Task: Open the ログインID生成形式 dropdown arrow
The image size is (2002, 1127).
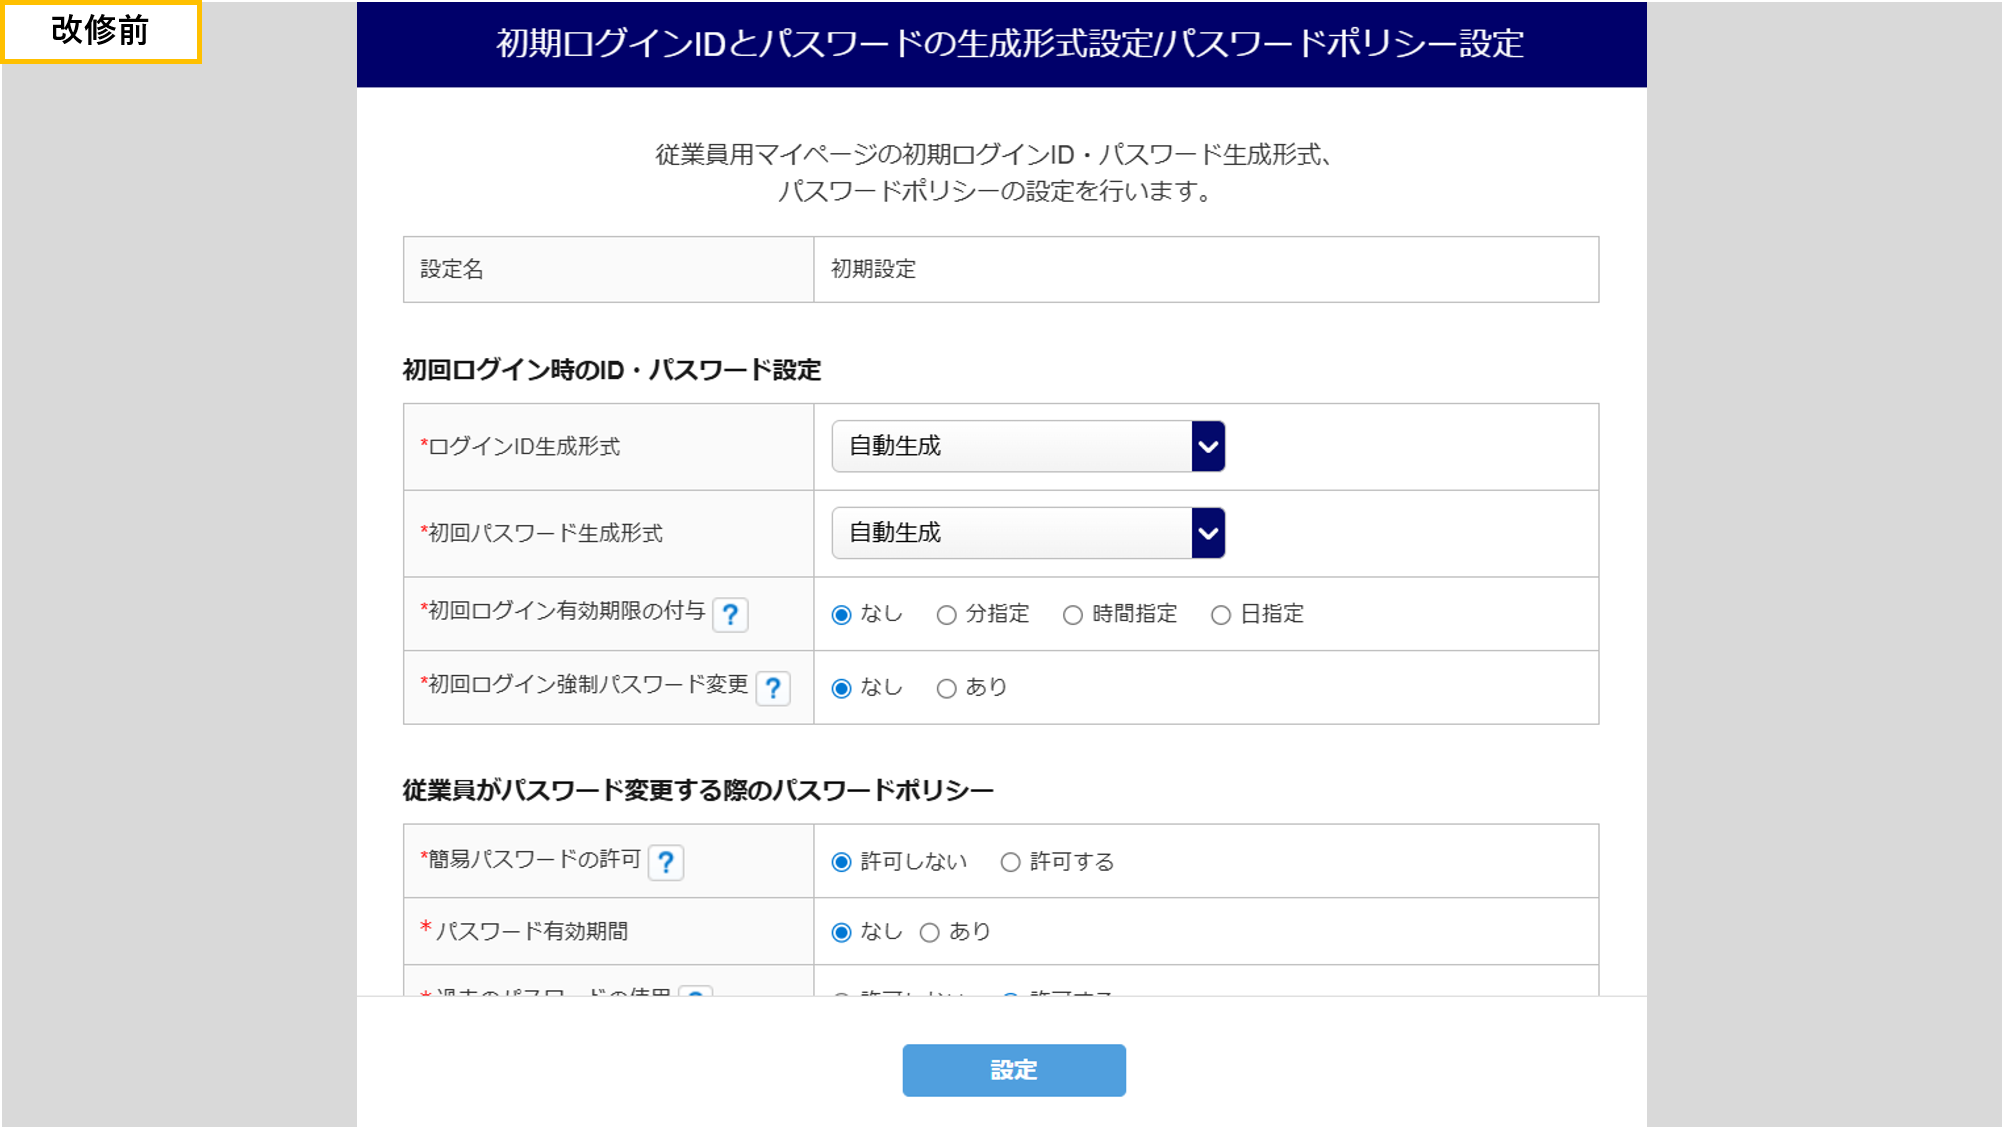Action: pyautogui.click(x=1208, y=446)
